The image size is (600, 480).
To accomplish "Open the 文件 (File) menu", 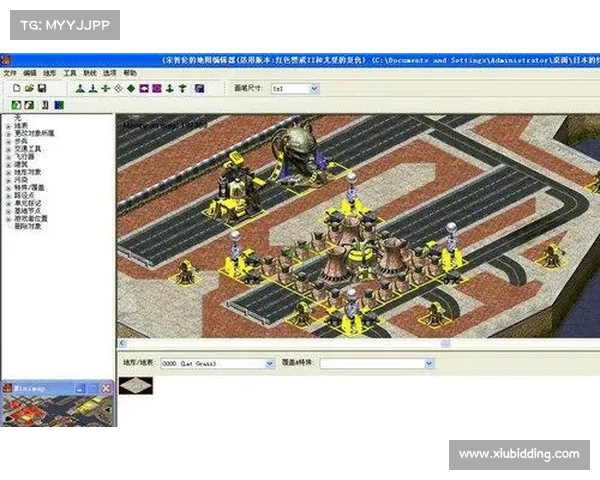I will click(x=9, y=74).
